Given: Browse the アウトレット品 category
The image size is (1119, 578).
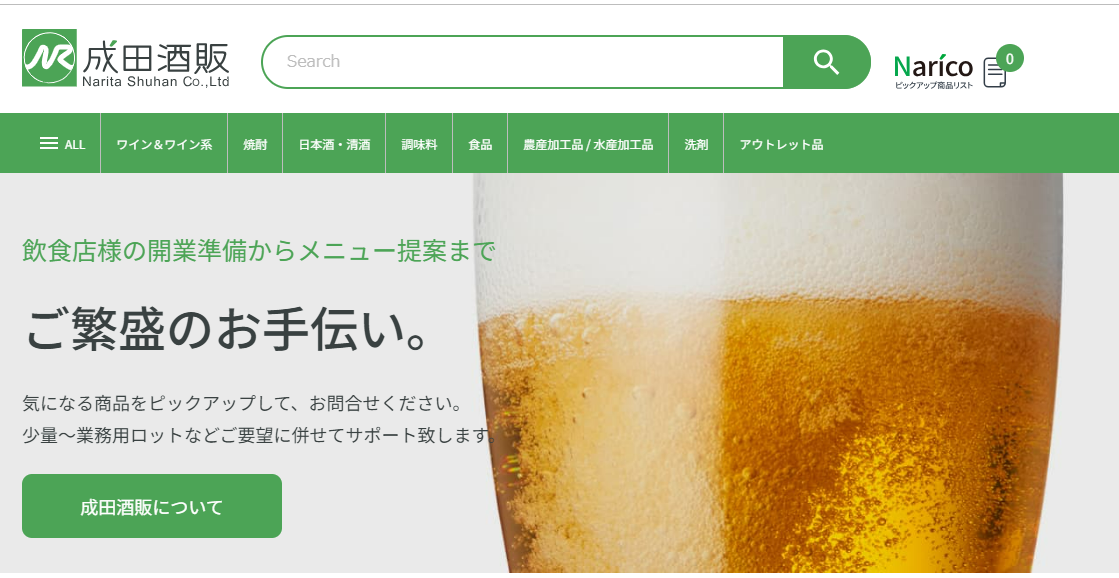Looking at the screenshot, I should pos(781,144).
